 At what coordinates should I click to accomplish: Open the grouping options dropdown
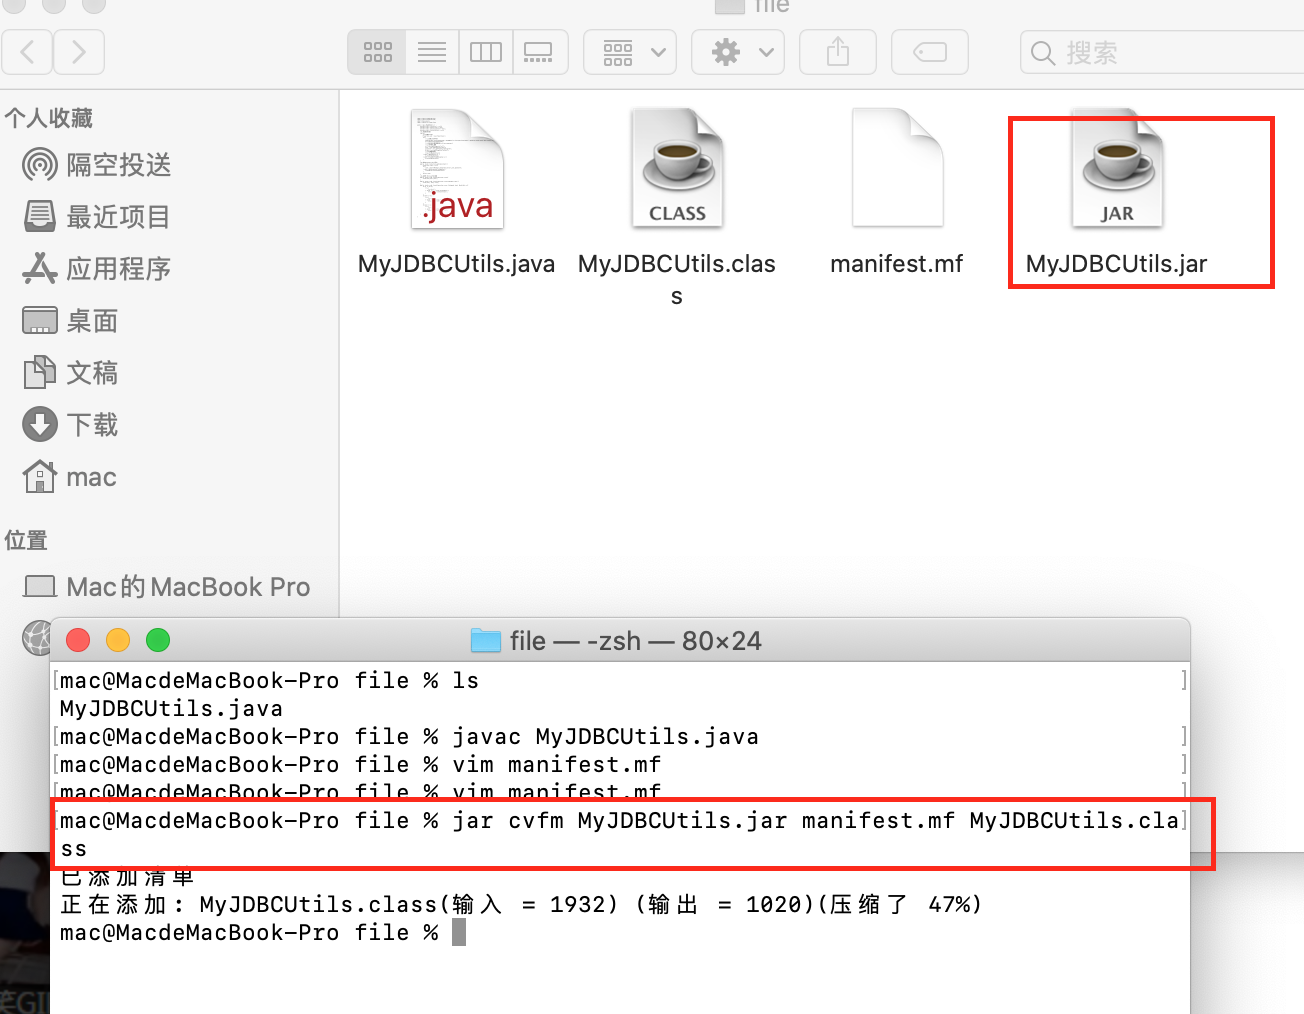[x=630, y=51]
